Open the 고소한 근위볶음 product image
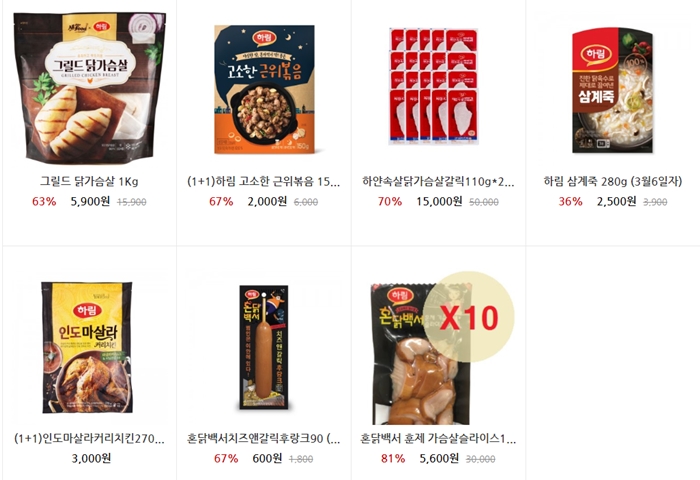700x480 pixels. (264, 89)
